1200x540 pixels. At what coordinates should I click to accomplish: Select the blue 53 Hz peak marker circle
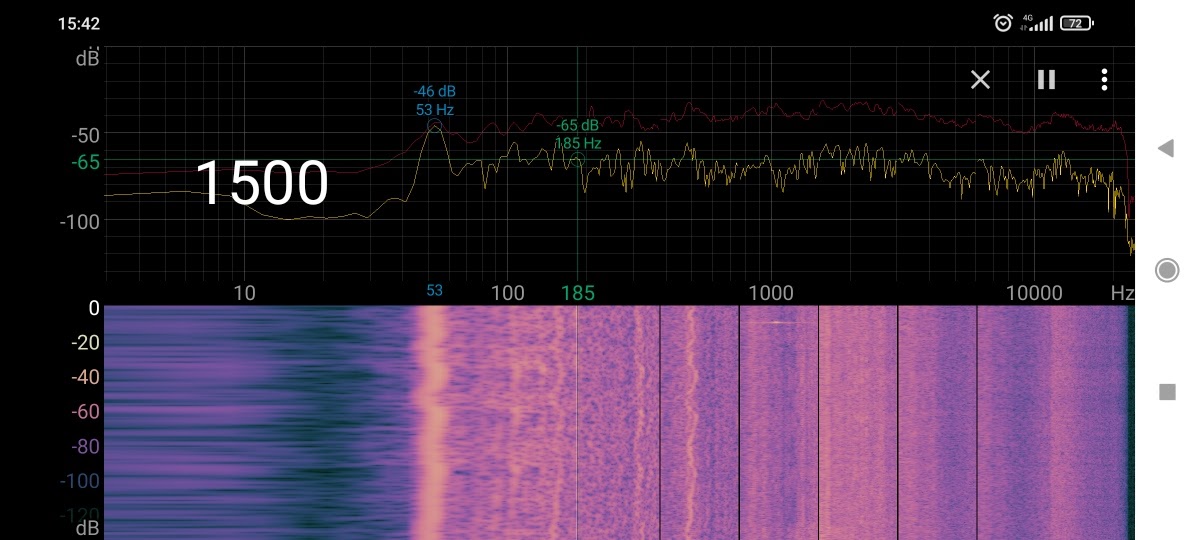coord(435,126)
